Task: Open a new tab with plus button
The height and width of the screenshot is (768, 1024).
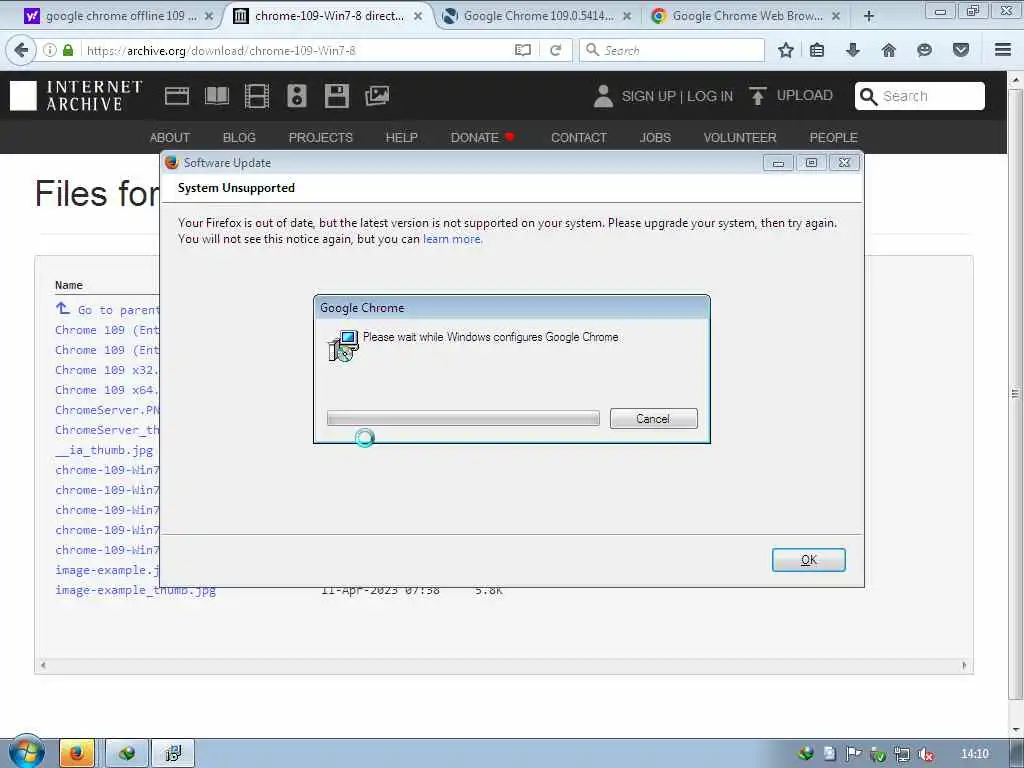Action: [x=869, y=16]
